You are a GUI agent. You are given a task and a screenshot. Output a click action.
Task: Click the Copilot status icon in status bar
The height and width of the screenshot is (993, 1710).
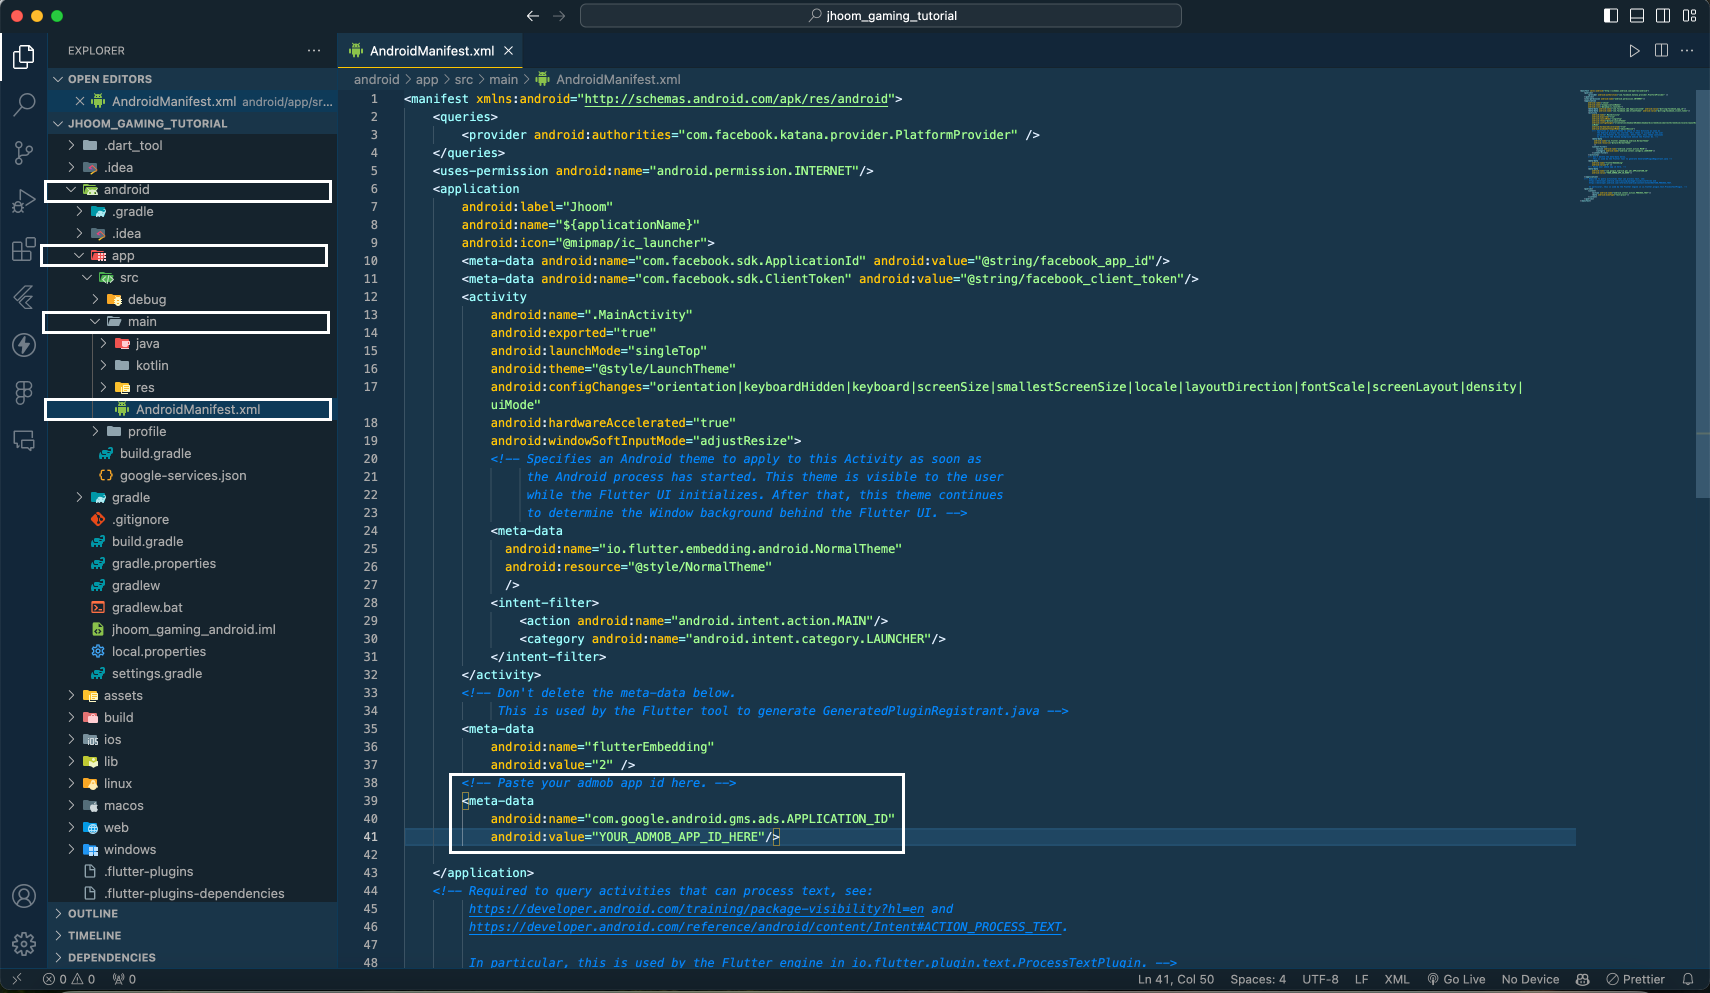click(x=1582, y=980)
